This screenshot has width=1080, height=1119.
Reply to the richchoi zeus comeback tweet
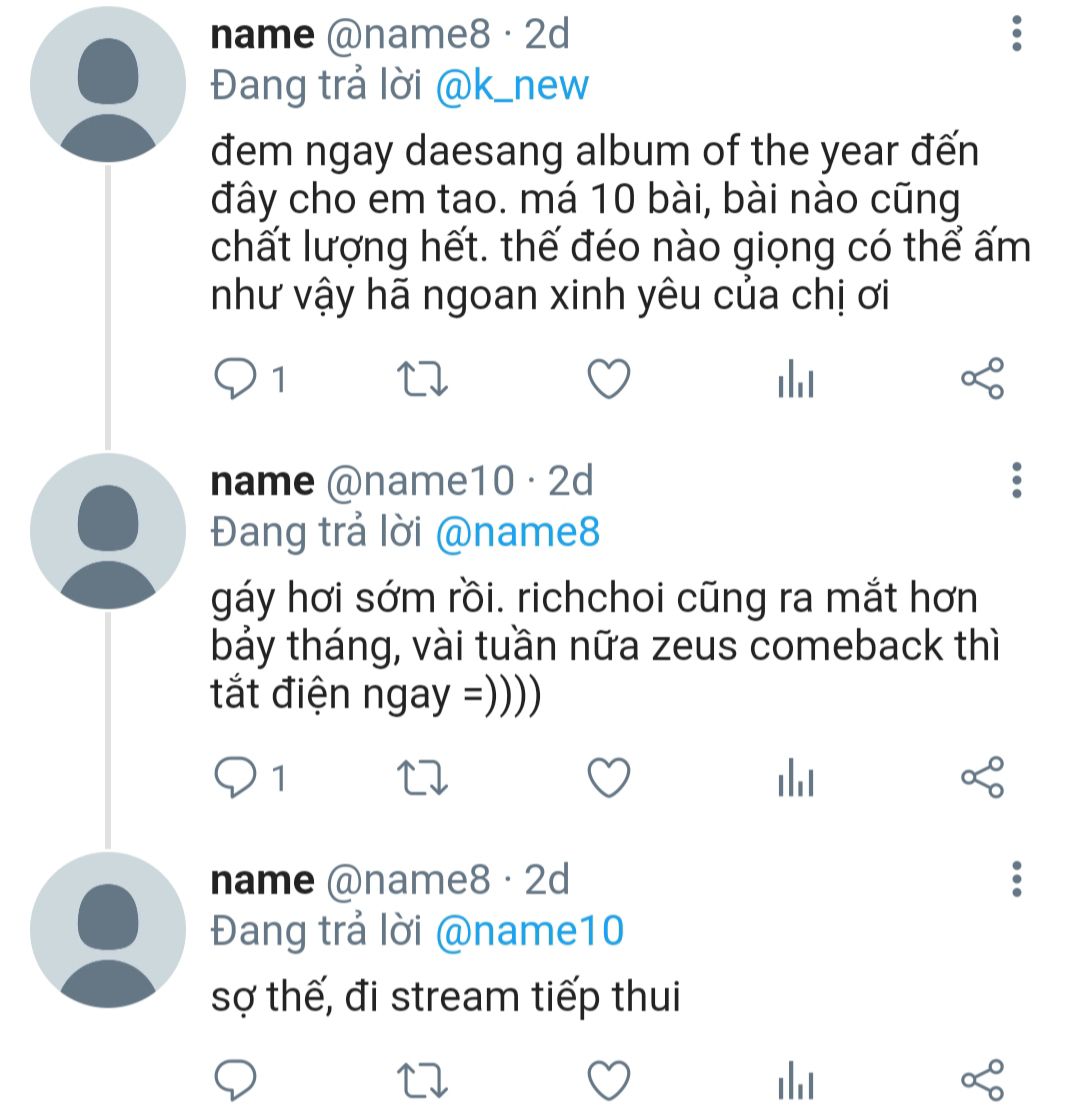click(235, 777)
